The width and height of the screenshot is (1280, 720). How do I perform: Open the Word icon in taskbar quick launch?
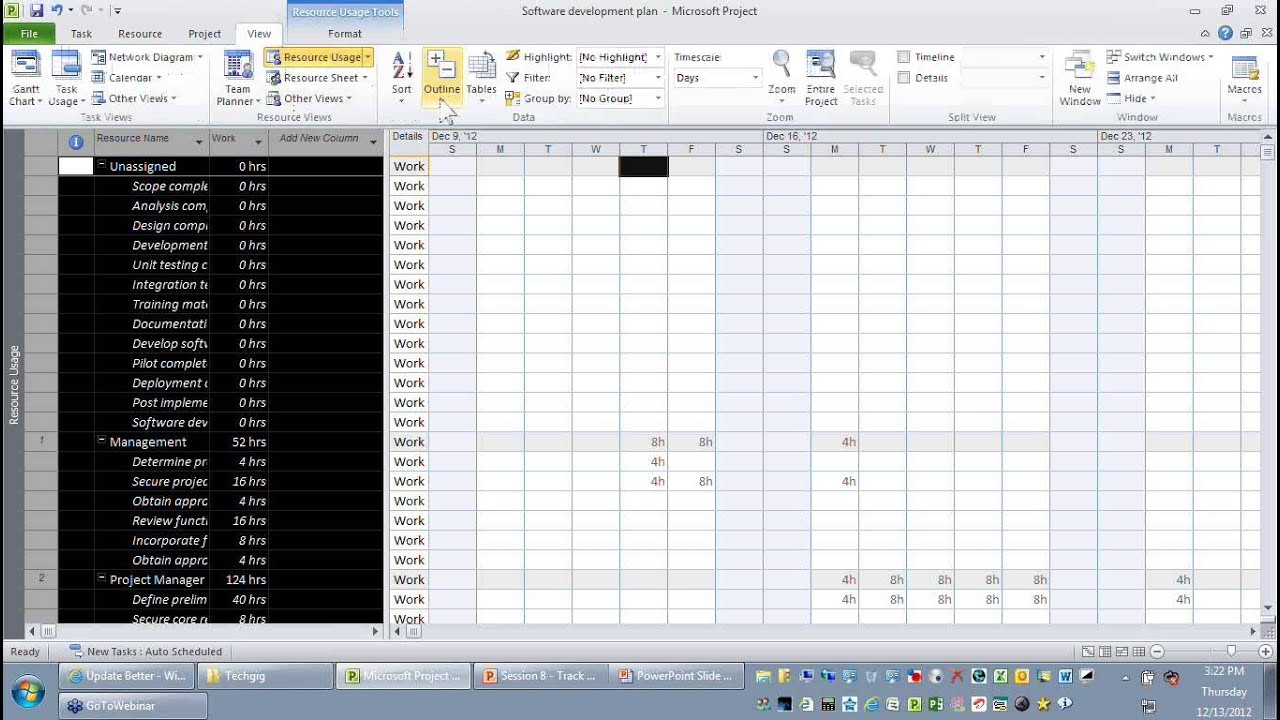pyautogui.click(x=1065, y=677)
